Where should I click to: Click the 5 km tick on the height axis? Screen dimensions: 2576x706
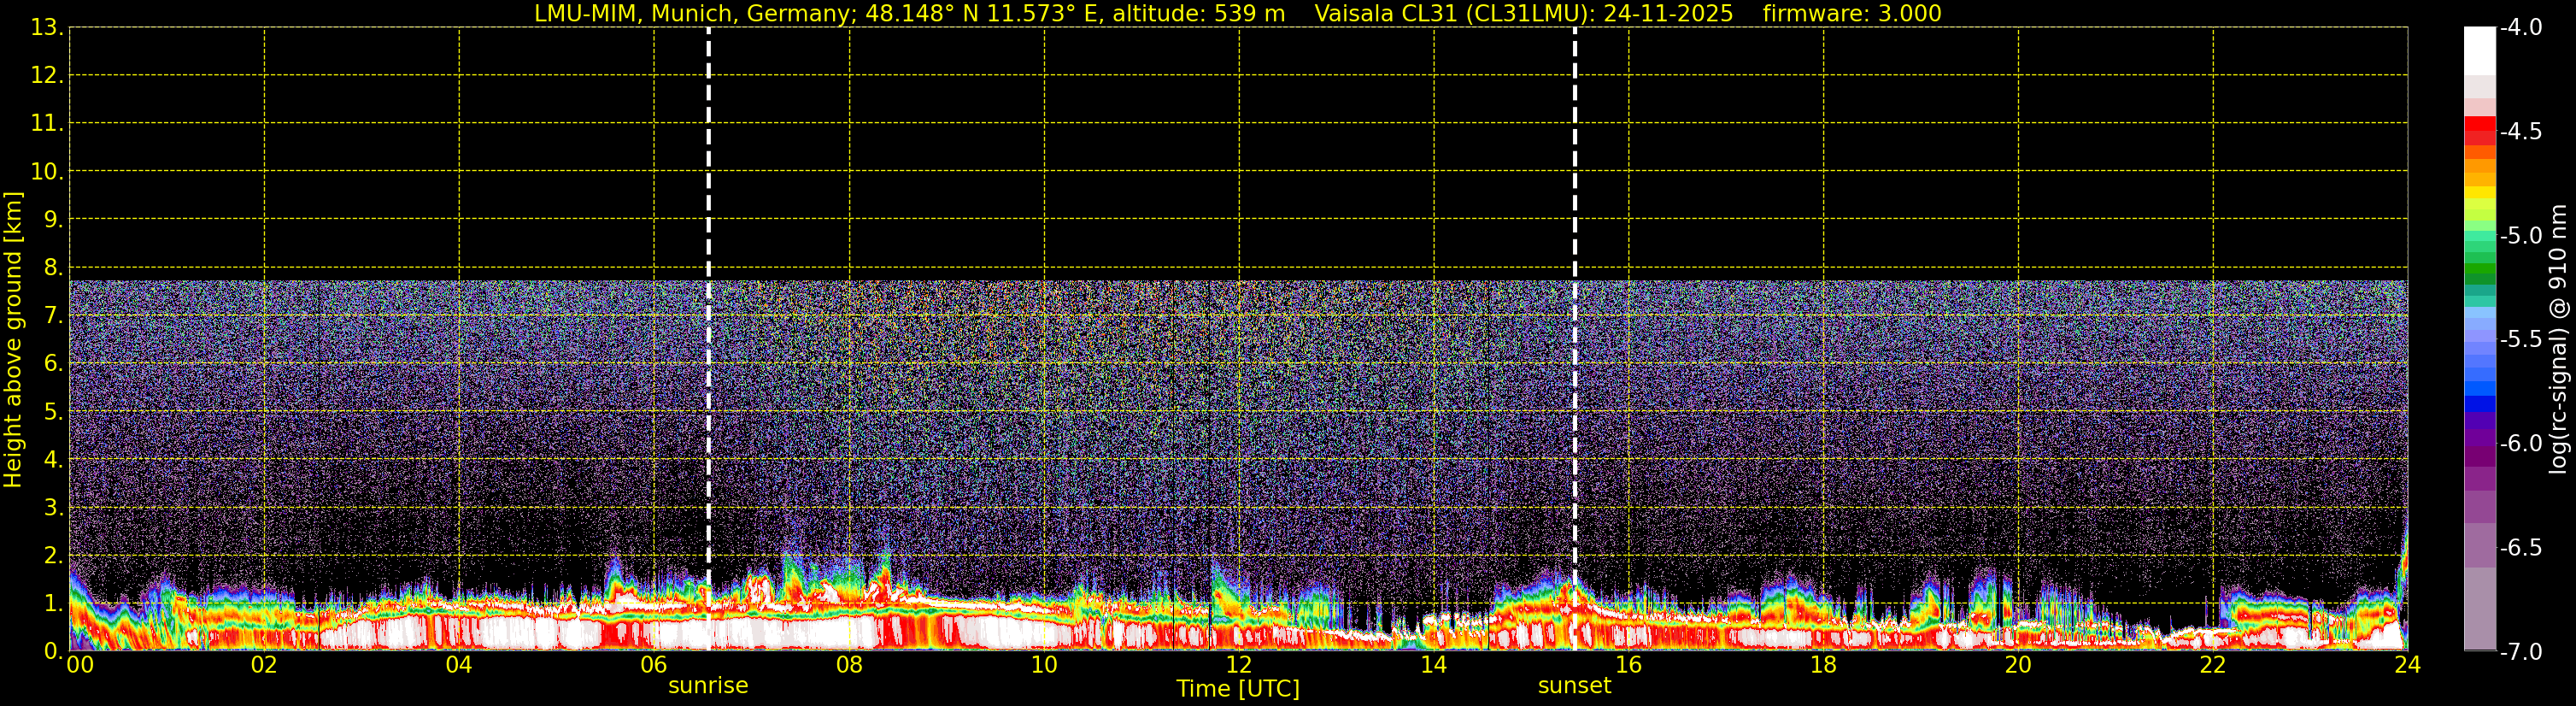tap(52, 411)
